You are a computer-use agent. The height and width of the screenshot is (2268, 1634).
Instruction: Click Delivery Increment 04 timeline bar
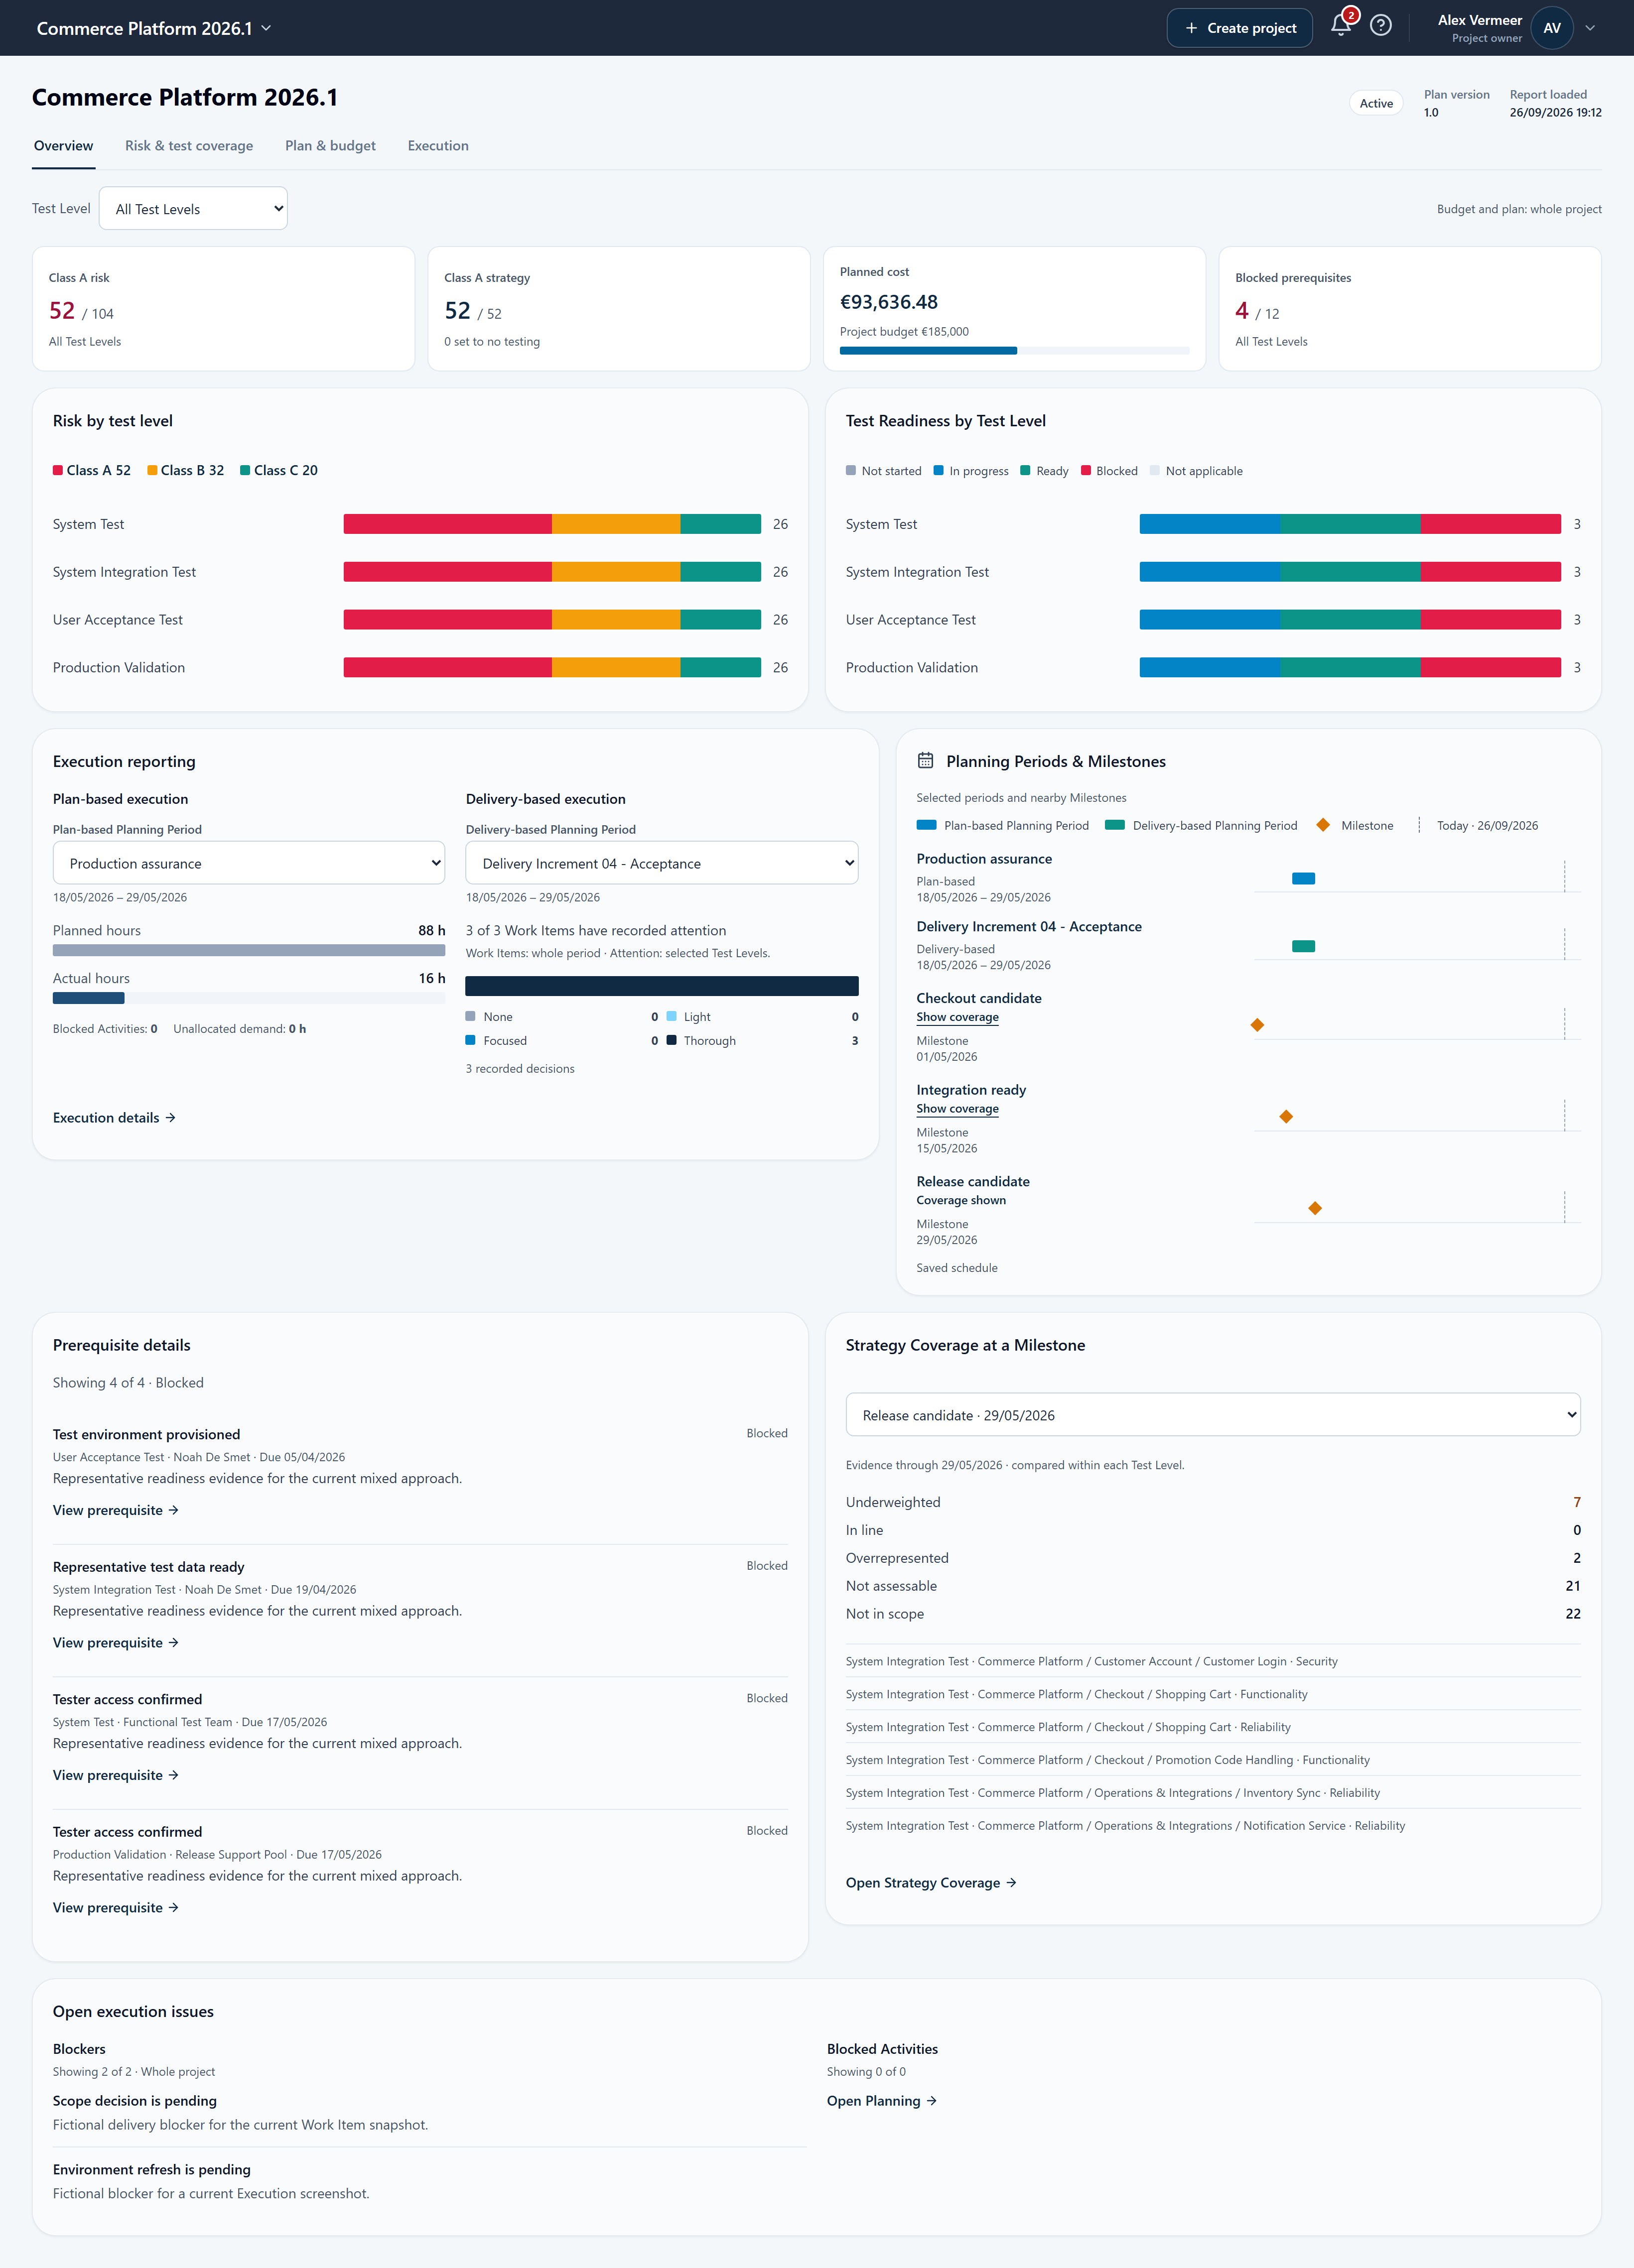click(x=1303, y=946)
